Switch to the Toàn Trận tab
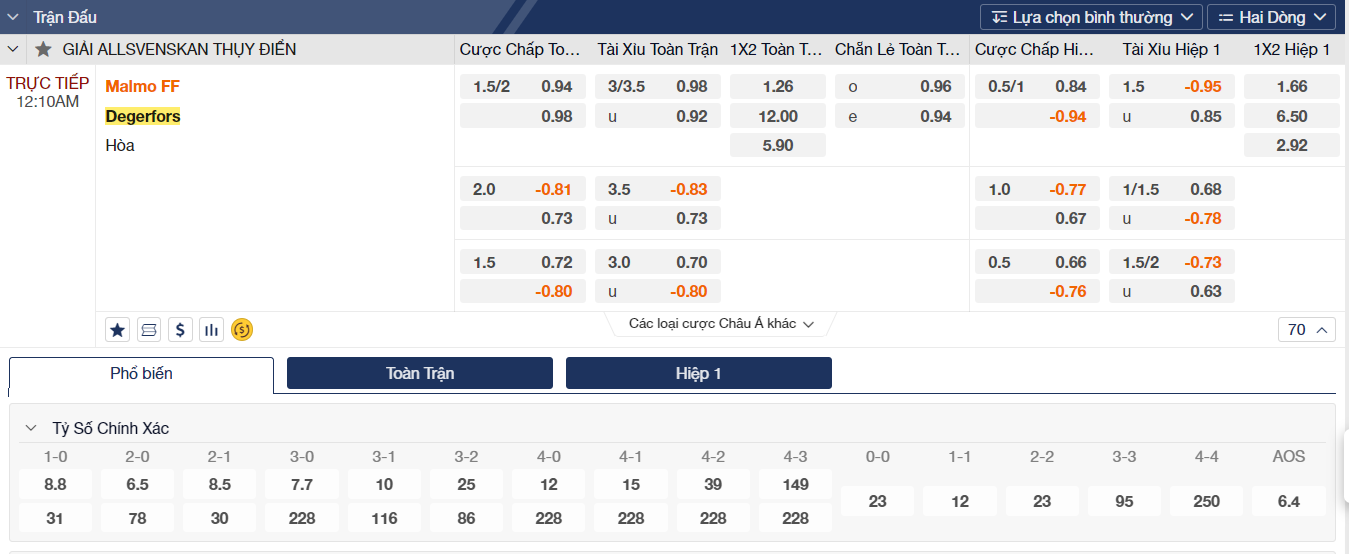Viewport: 1349px width, 554px height. point(420,373)
